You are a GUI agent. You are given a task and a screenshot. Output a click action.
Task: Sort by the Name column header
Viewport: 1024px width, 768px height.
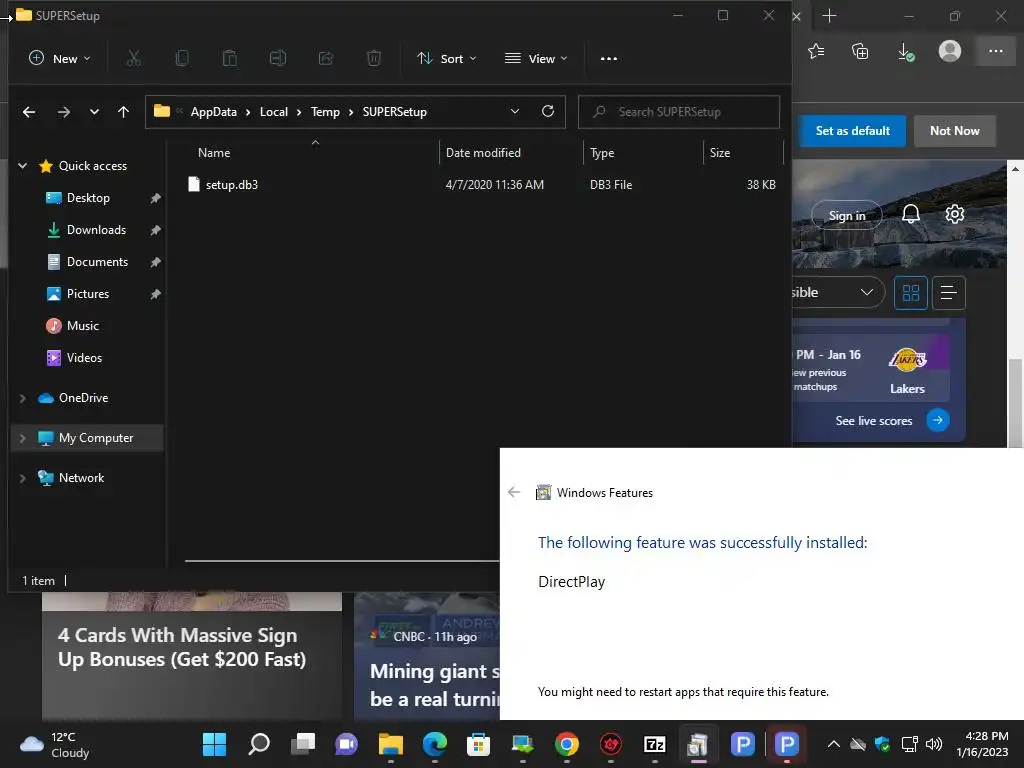click(x=214, y=153)
